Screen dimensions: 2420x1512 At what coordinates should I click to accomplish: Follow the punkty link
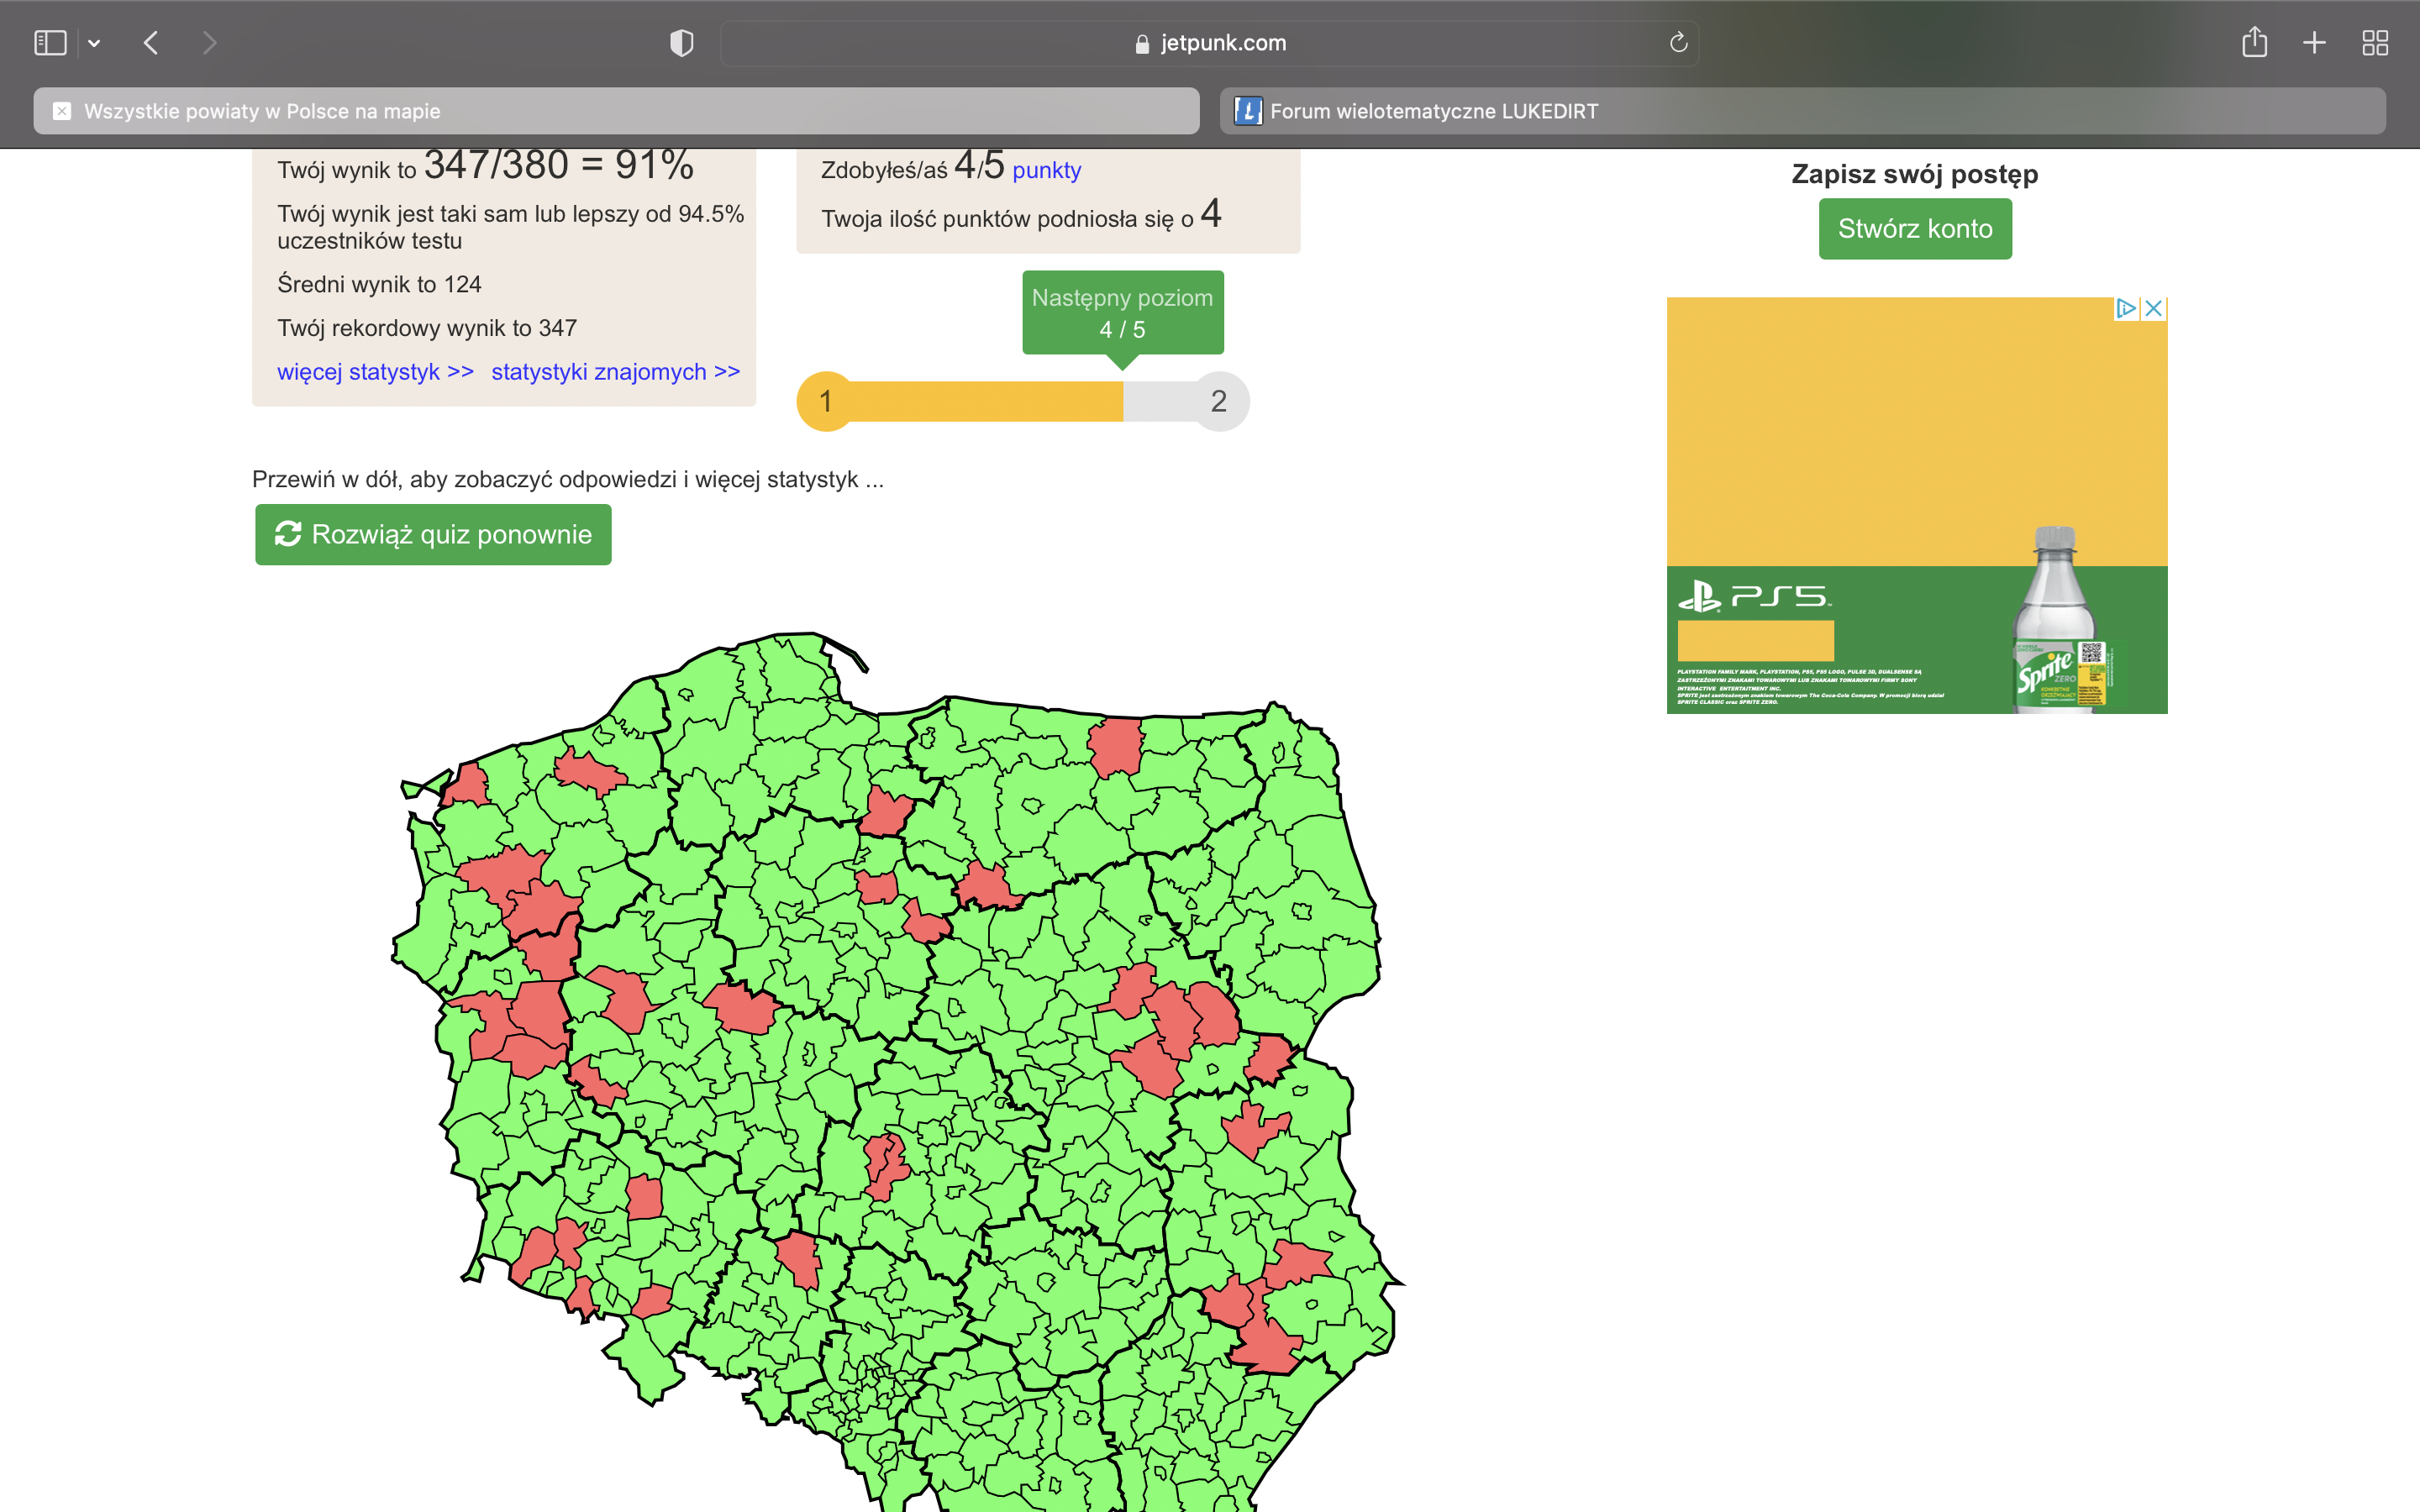(1046, 171)
